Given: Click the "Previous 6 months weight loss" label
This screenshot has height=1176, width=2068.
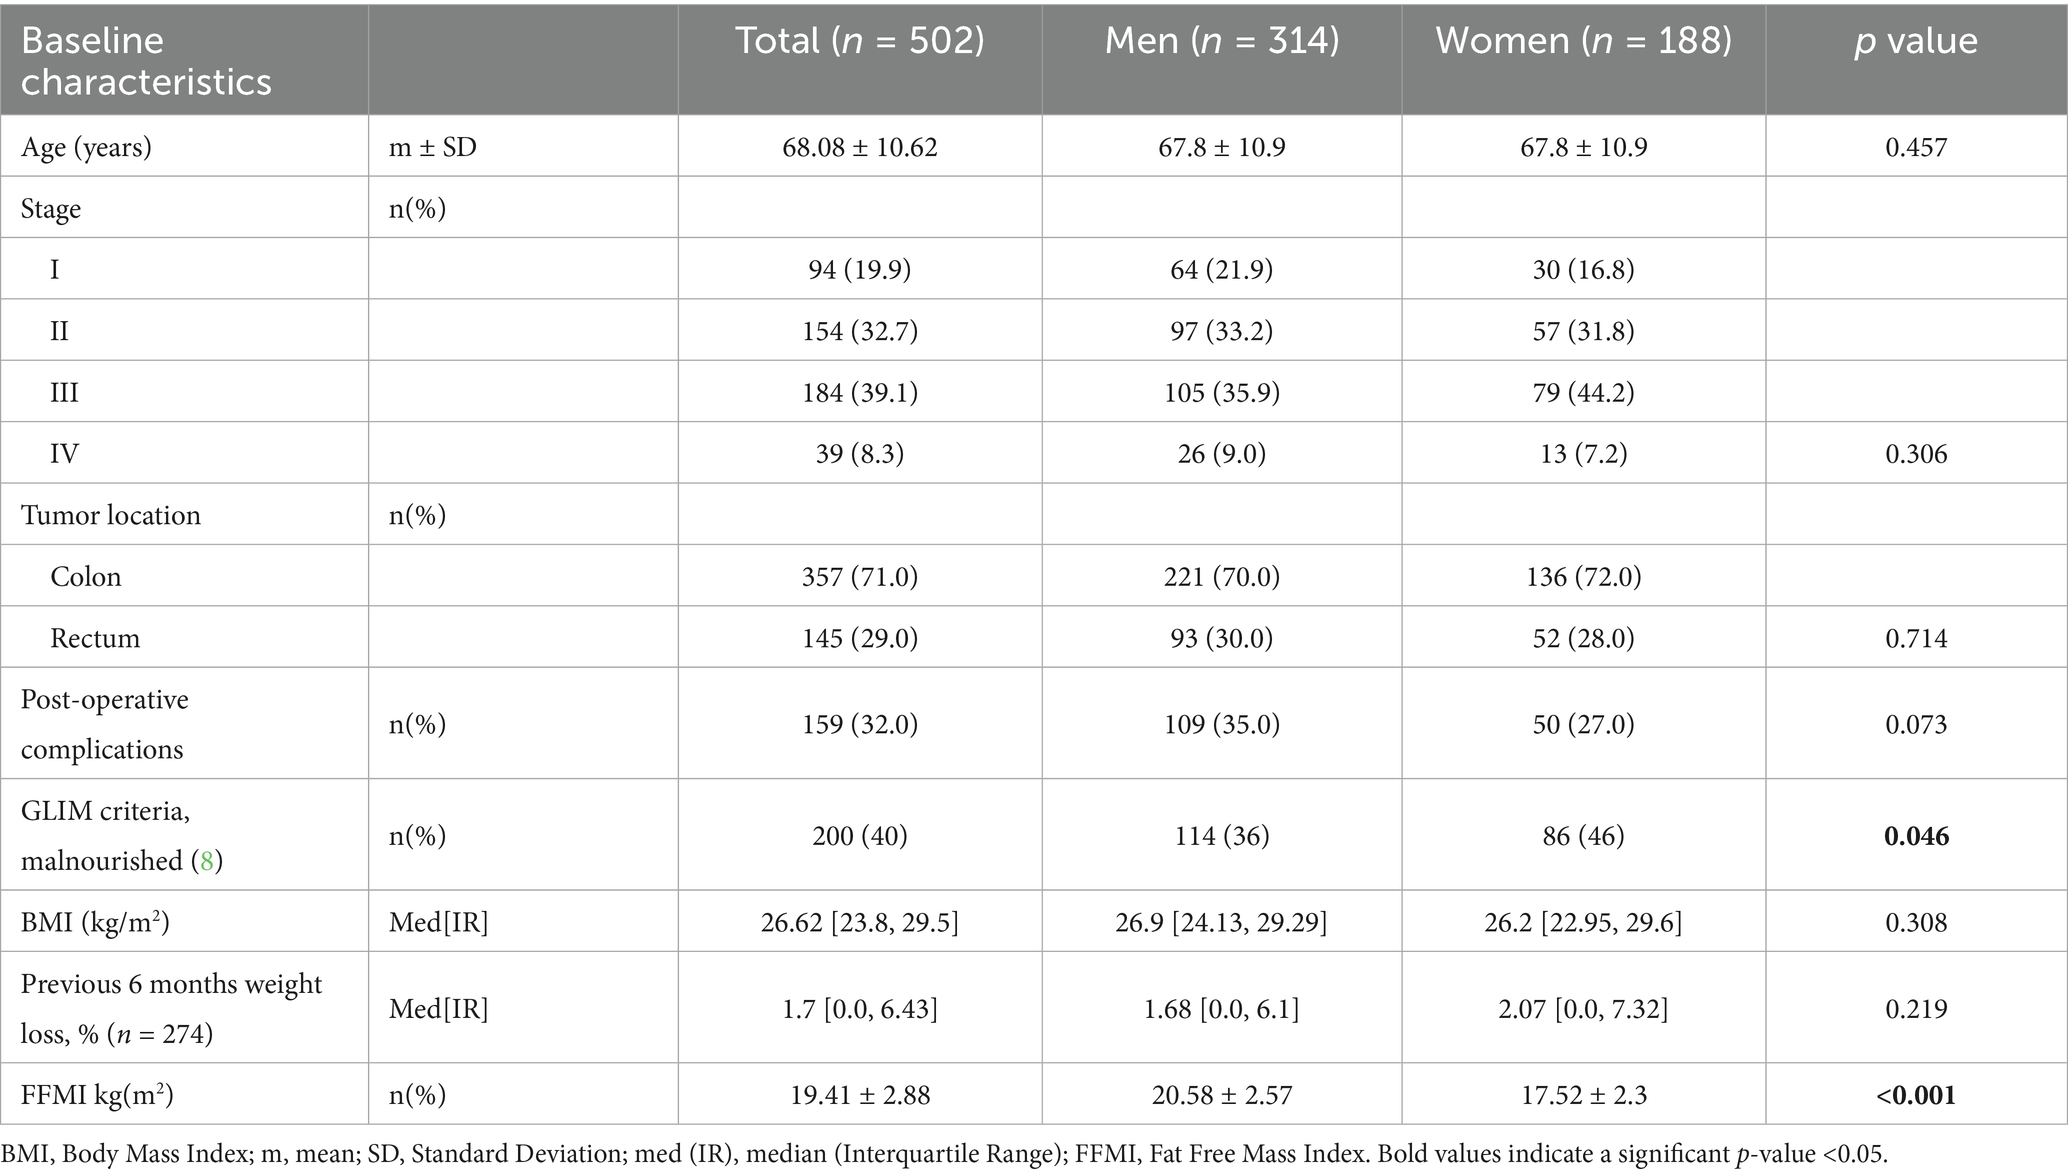Looking at the screenshot, I should click(x=171, y=1008).
